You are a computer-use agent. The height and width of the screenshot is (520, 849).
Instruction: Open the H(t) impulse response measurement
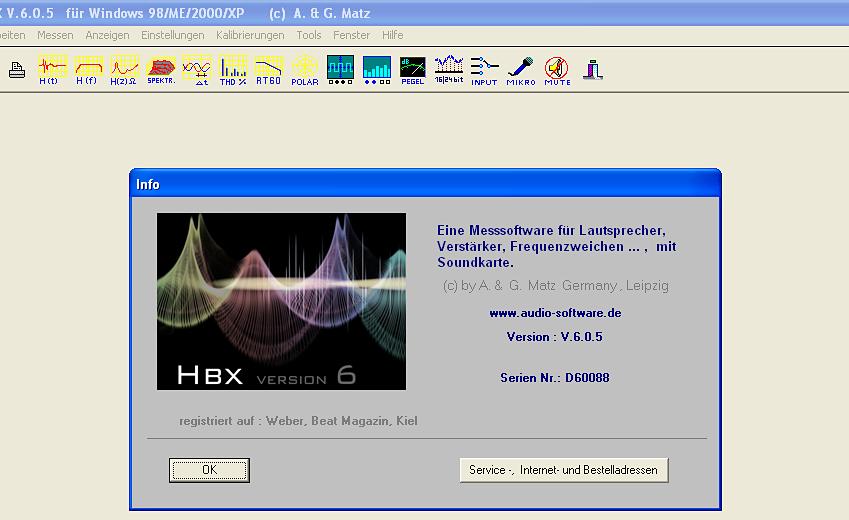click(x=52, y=70)
